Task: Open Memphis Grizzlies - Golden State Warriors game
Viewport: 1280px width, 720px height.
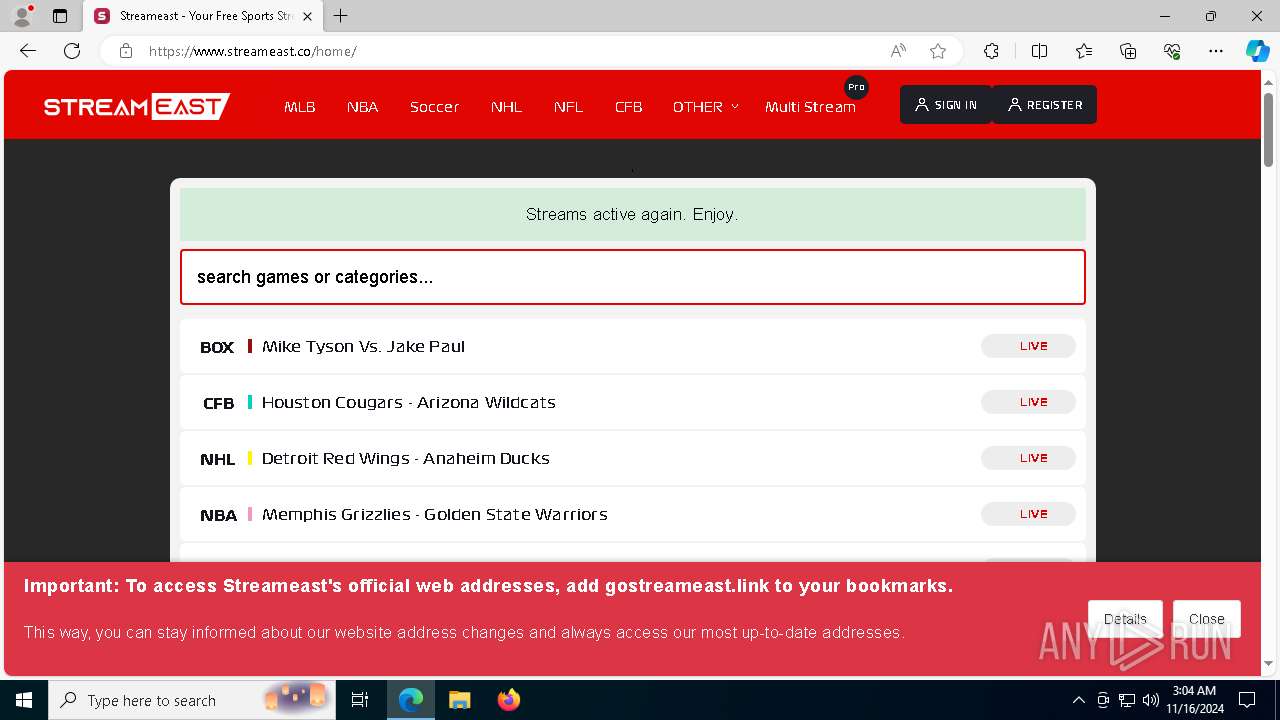Action: (x=434, y=514)
